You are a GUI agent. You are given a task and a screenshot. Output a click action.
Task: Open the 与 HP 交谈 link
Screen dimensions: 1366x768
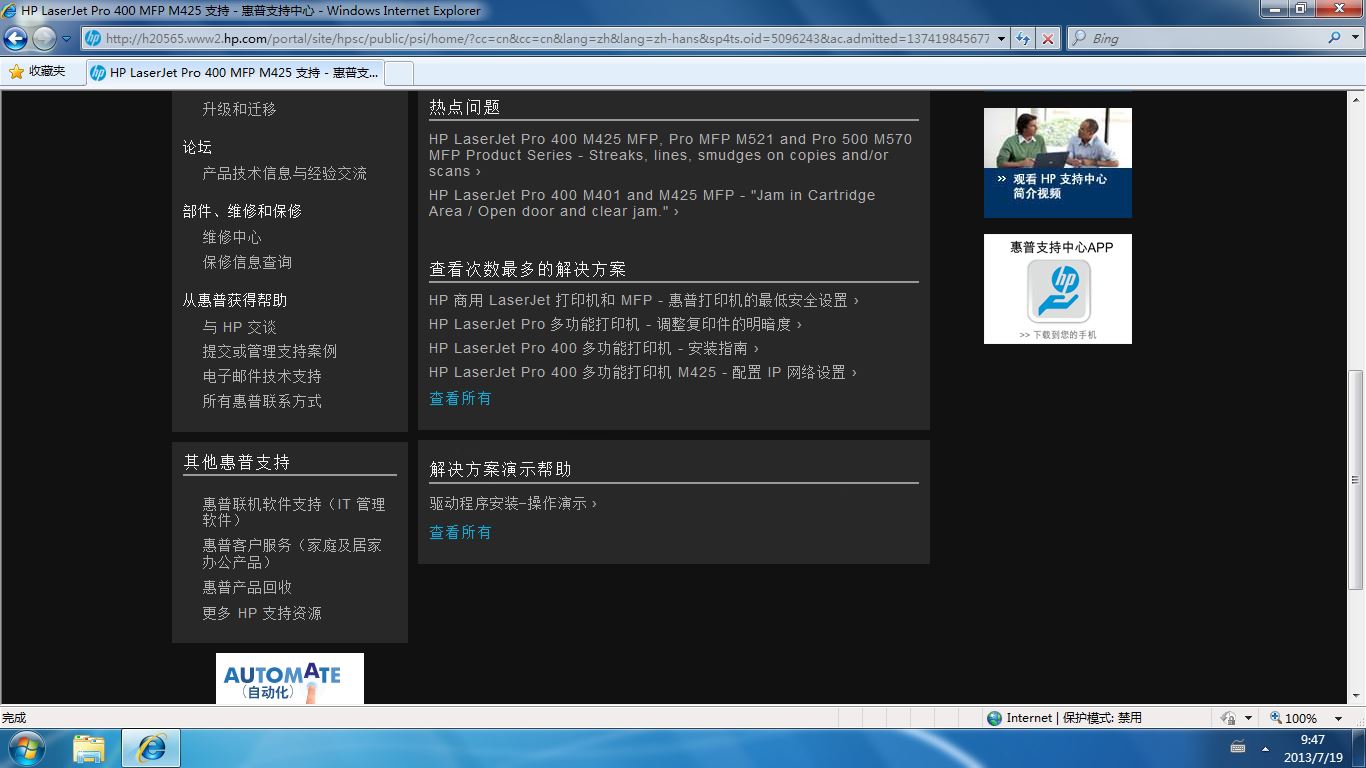click(x=239, y=327)
